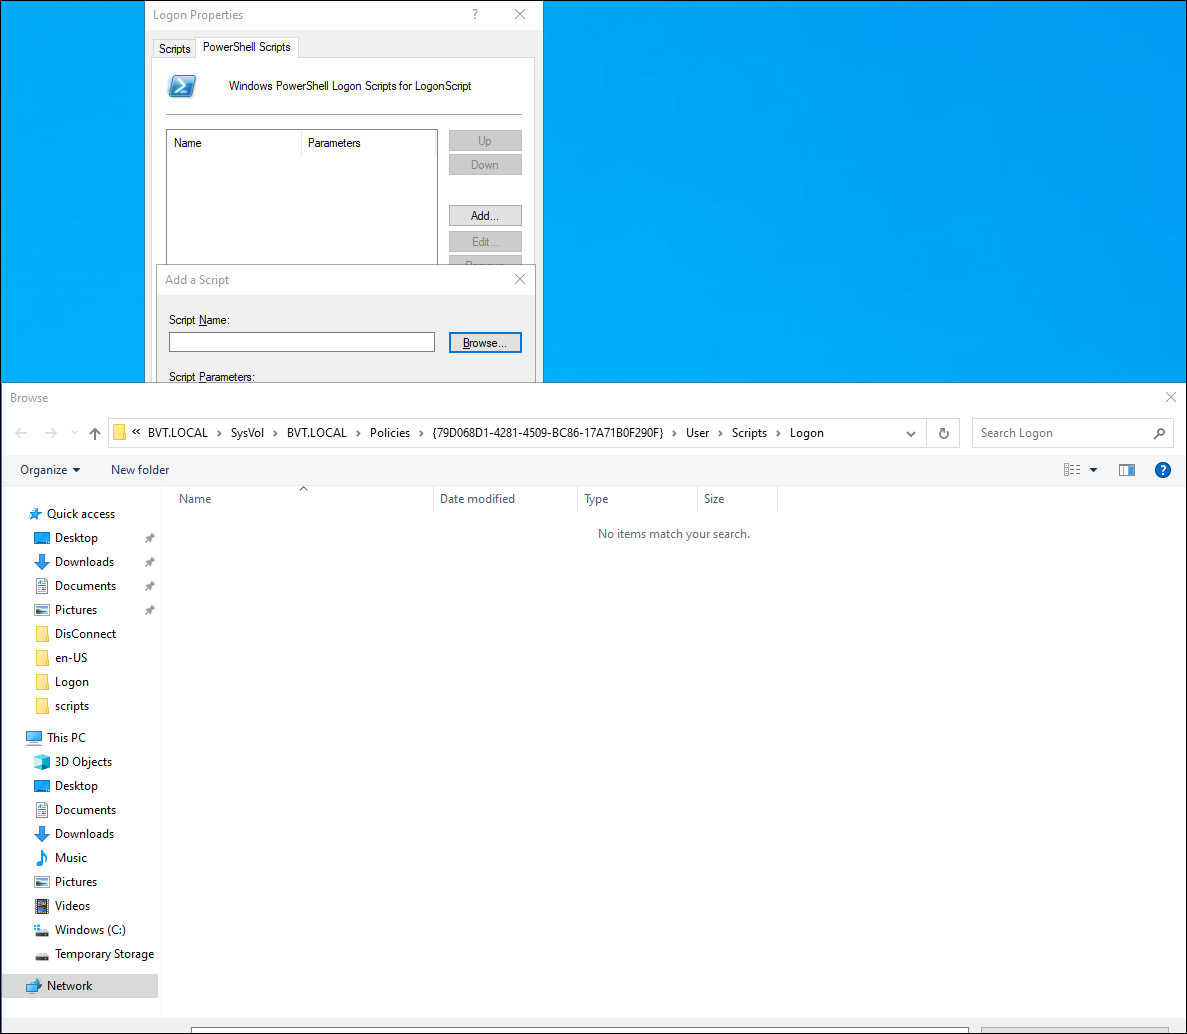The image size is (1187, 1034).
Task: Click Policies breadcrumb segment
Action: pos(390,433)
